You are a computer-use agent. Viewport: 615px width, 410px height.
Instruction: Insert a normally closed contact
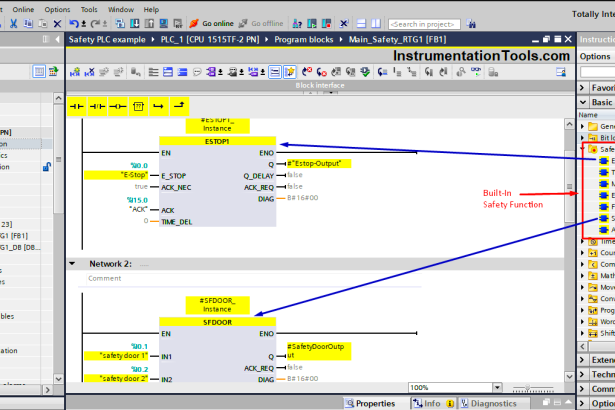[x=98, y=105]
